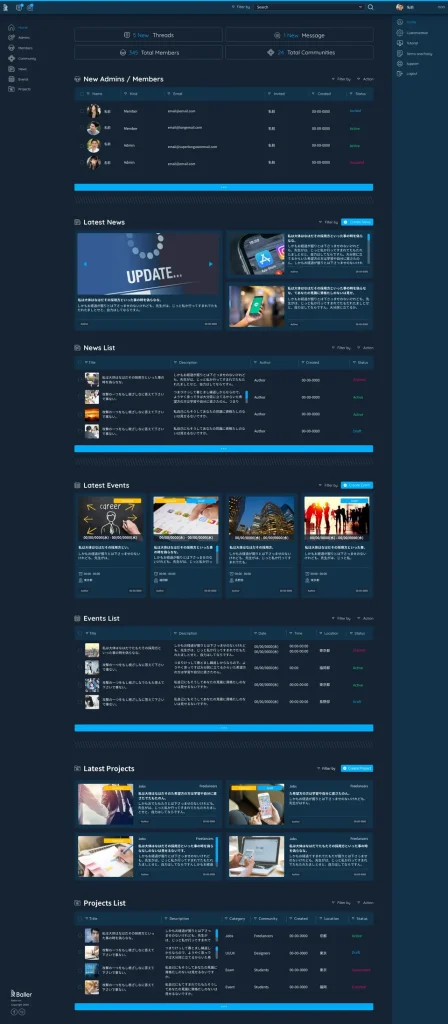
Task: Check Projects List row with category Jobs
Action: (80, 936)
